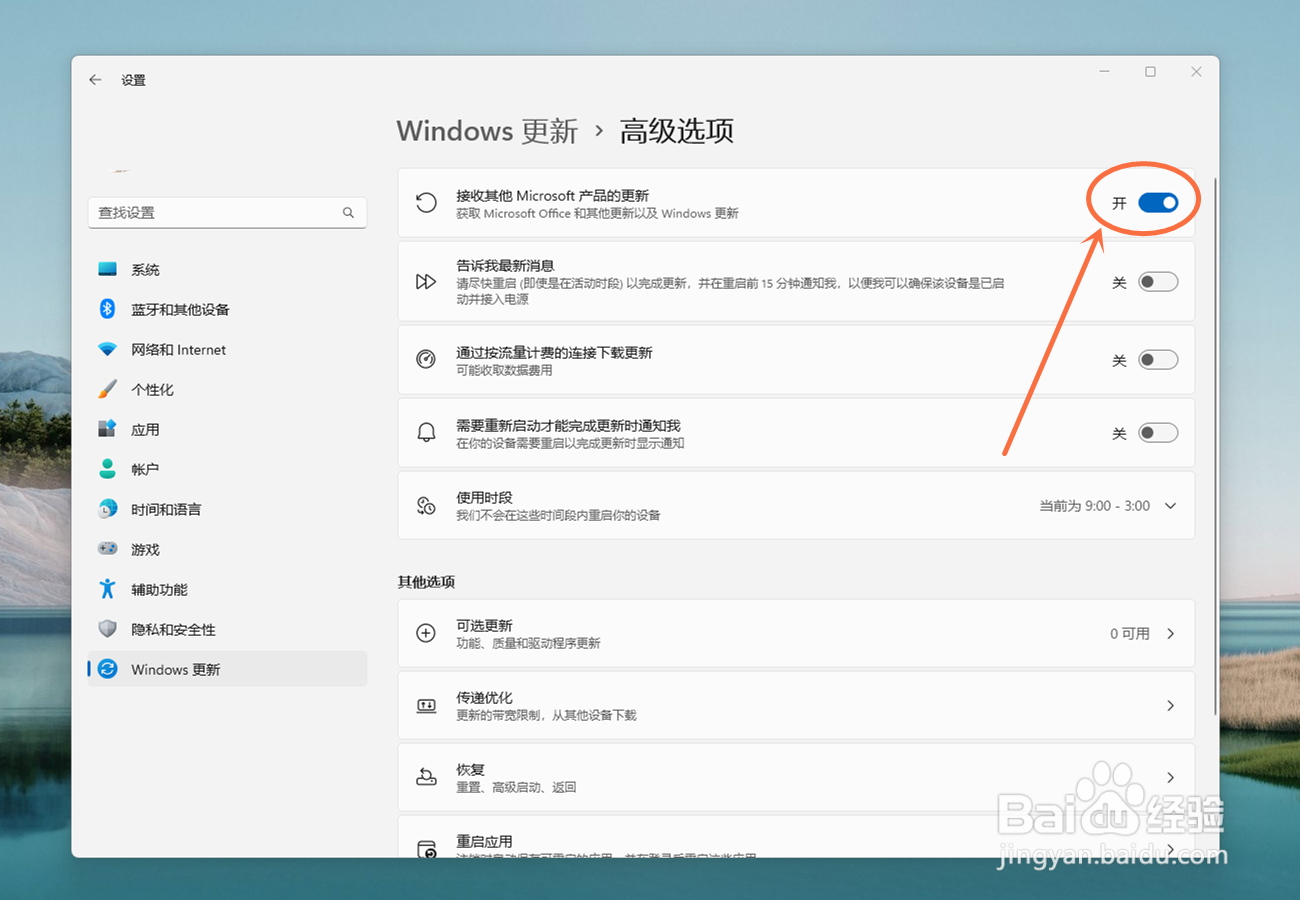Click the Windows 更新 sync icon in sidebar
The height and width of the screenshot is (900, 1300).
pyautogui.click(x=108, y=669)
